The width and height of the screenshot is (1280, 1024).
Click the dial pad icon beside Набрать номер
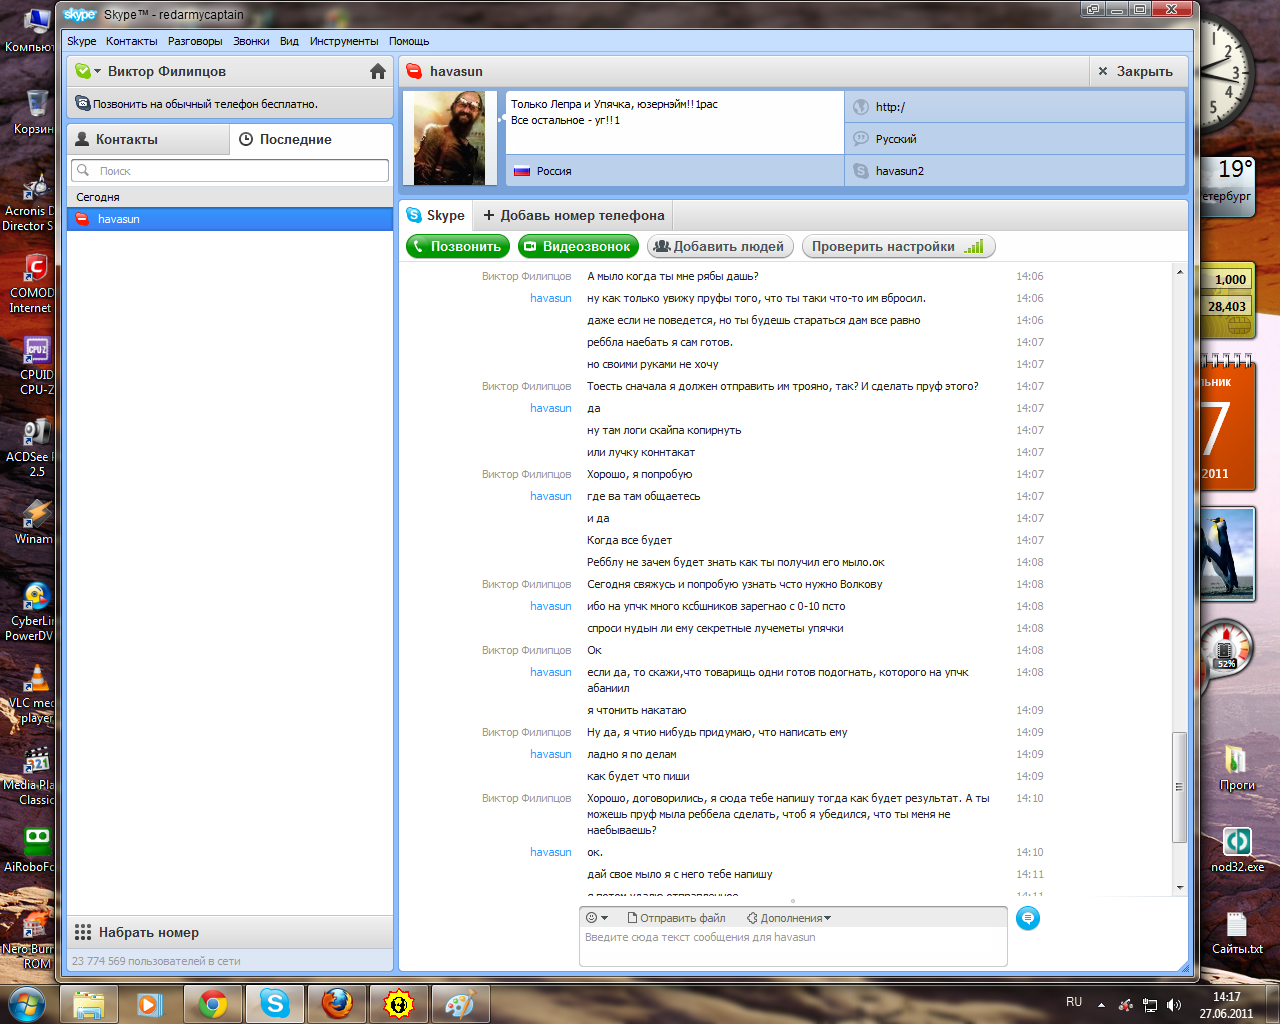pyautogui.click(x=83, y=932)
